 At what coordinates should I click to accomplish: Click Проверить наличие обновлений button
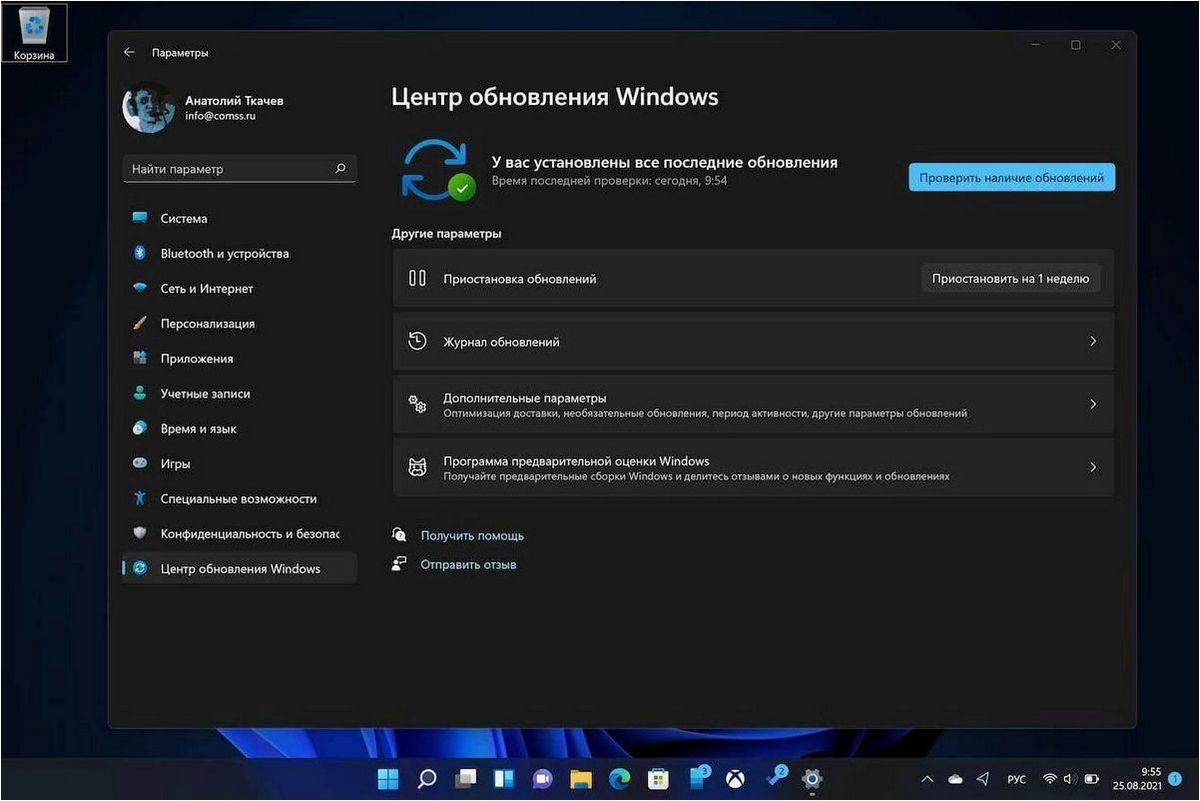coord(1012,177)
